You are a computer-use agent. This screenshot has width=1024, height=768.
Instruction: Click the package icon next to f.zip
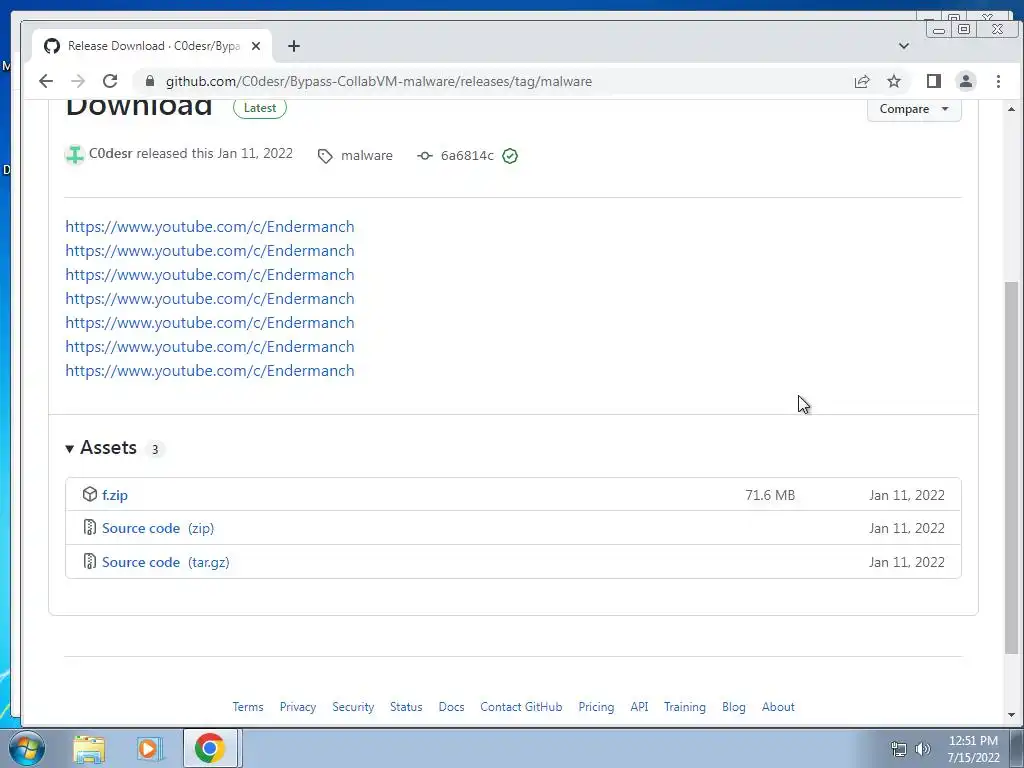tap(90, 494)
